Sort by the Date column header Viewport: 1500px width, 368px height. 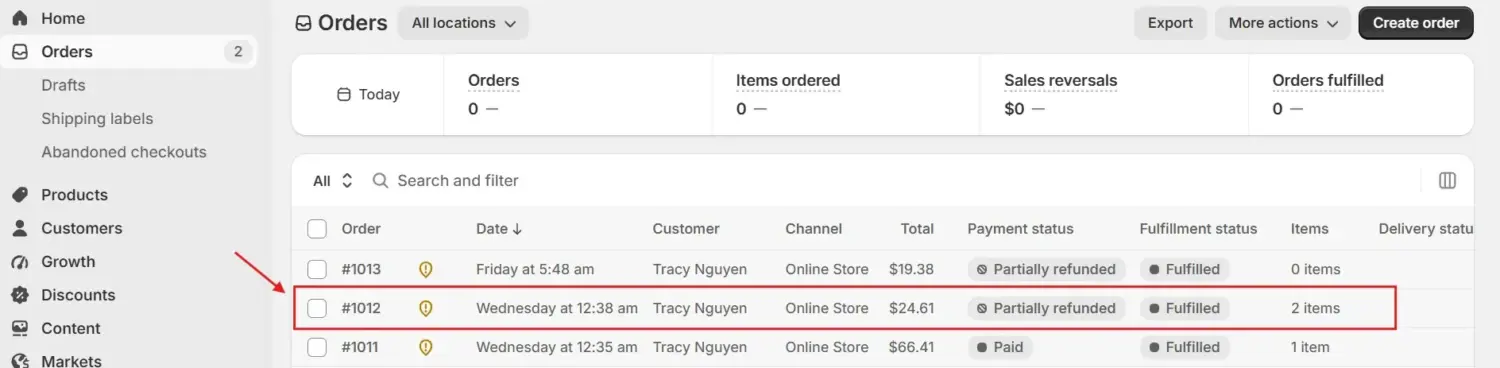coord(499,229)
